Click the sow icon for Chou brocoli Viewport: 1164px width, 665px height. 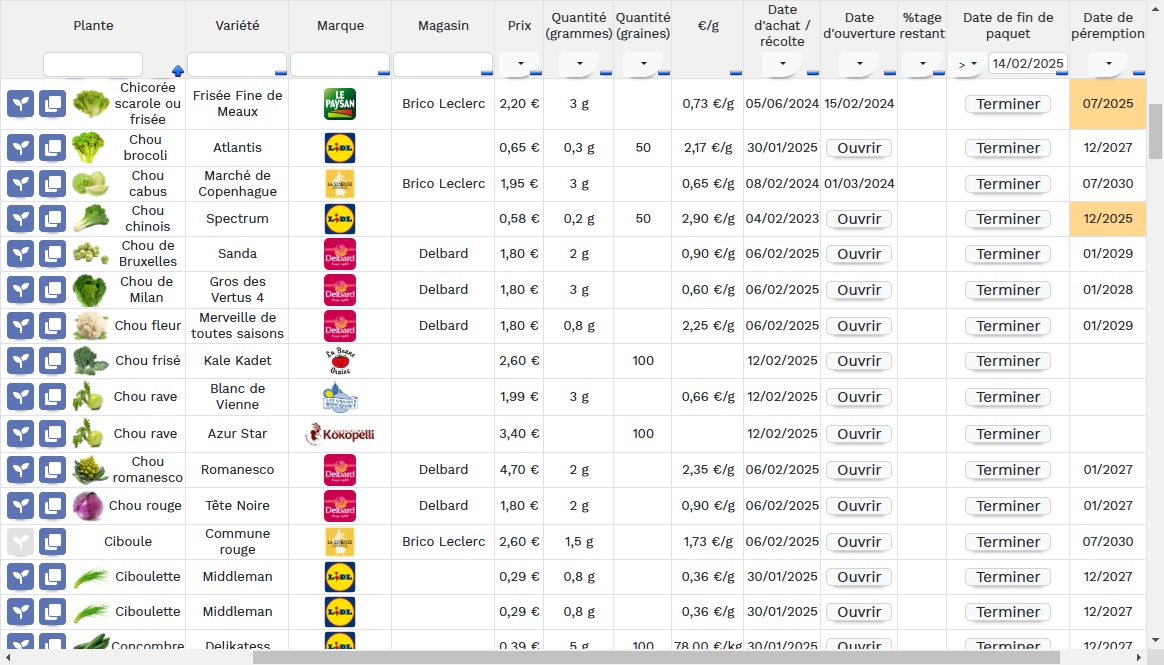pos(21,148)
